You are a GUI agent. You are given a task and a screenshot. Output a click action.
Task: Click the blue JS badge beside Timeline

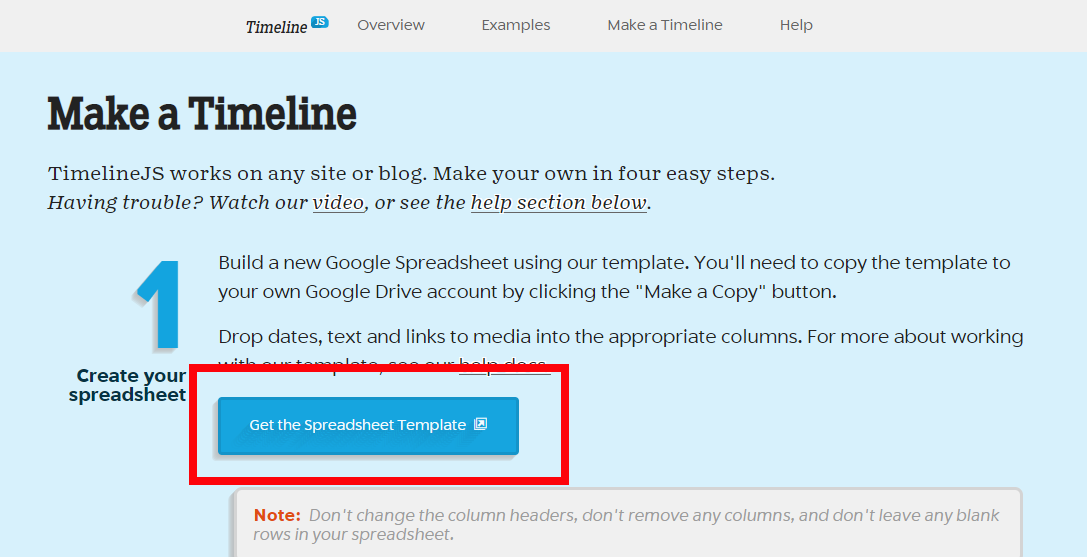tap(320, 22)
